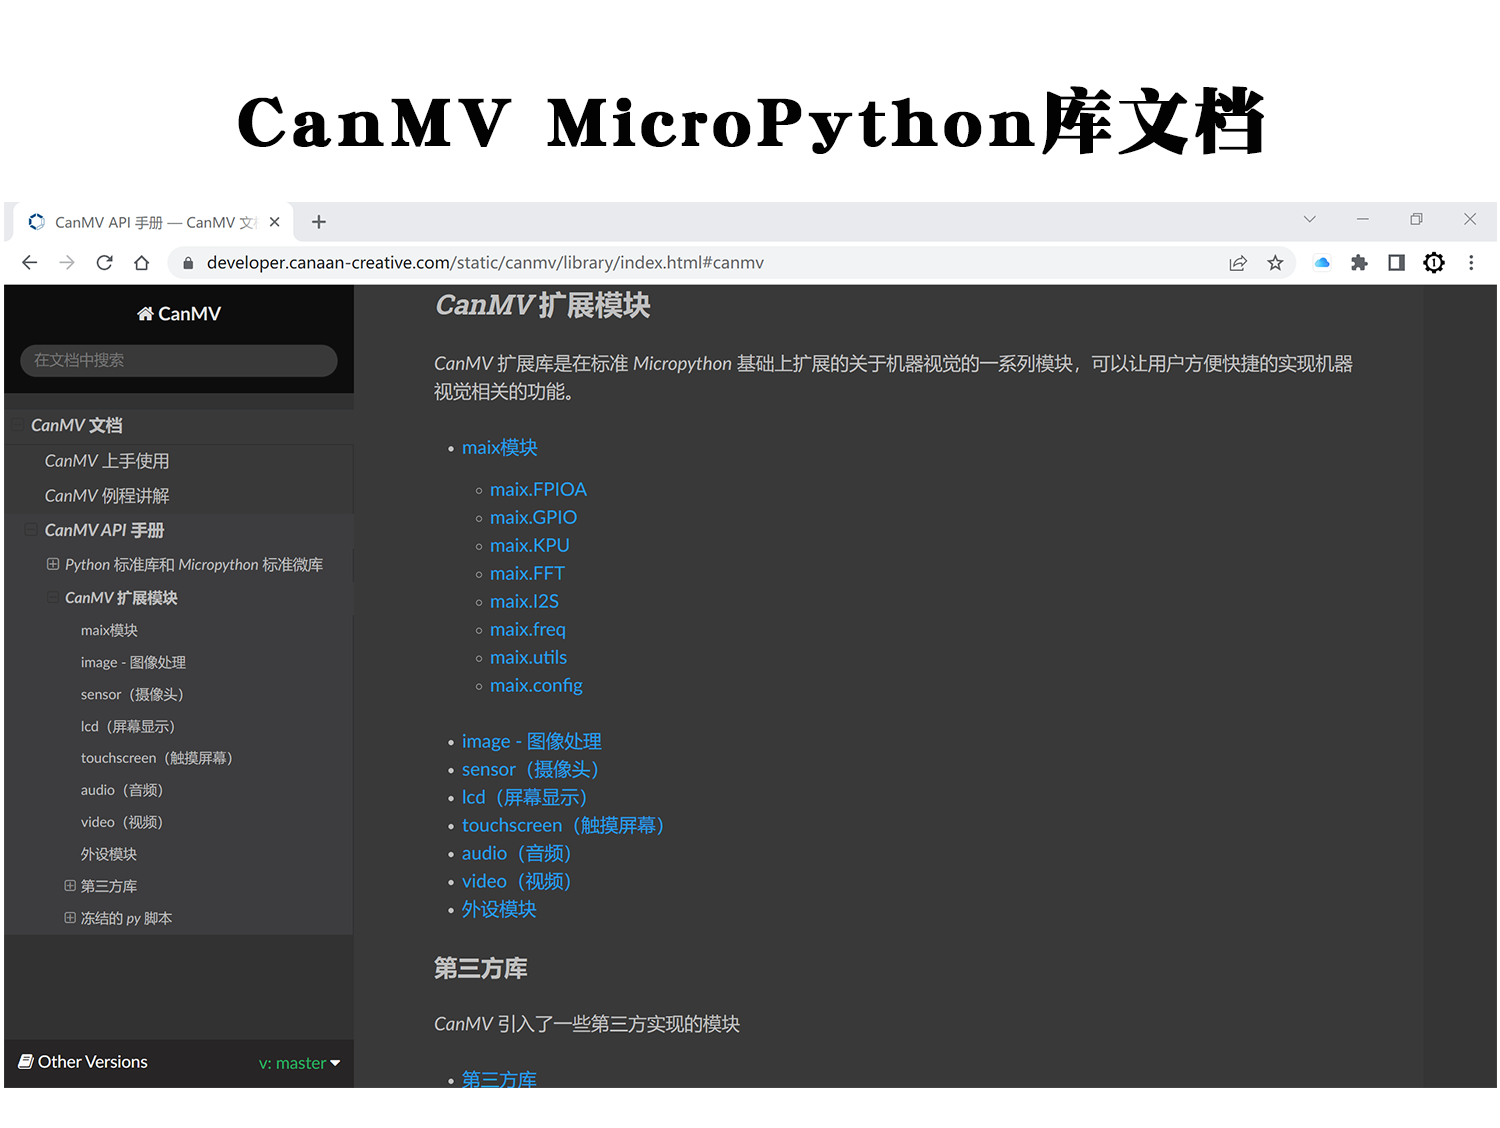Viewport: 1500px width, 1128px height.
Task: Bookmark this page with the star icon
Action: 1275,262
